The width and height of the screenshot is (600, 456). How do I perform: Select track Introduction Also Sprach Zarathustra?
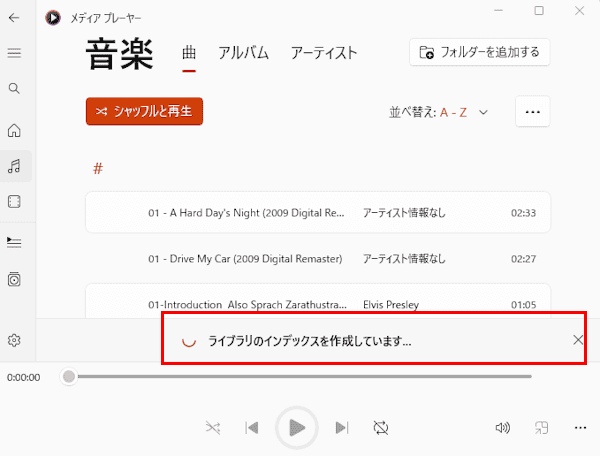coord(318,301)
